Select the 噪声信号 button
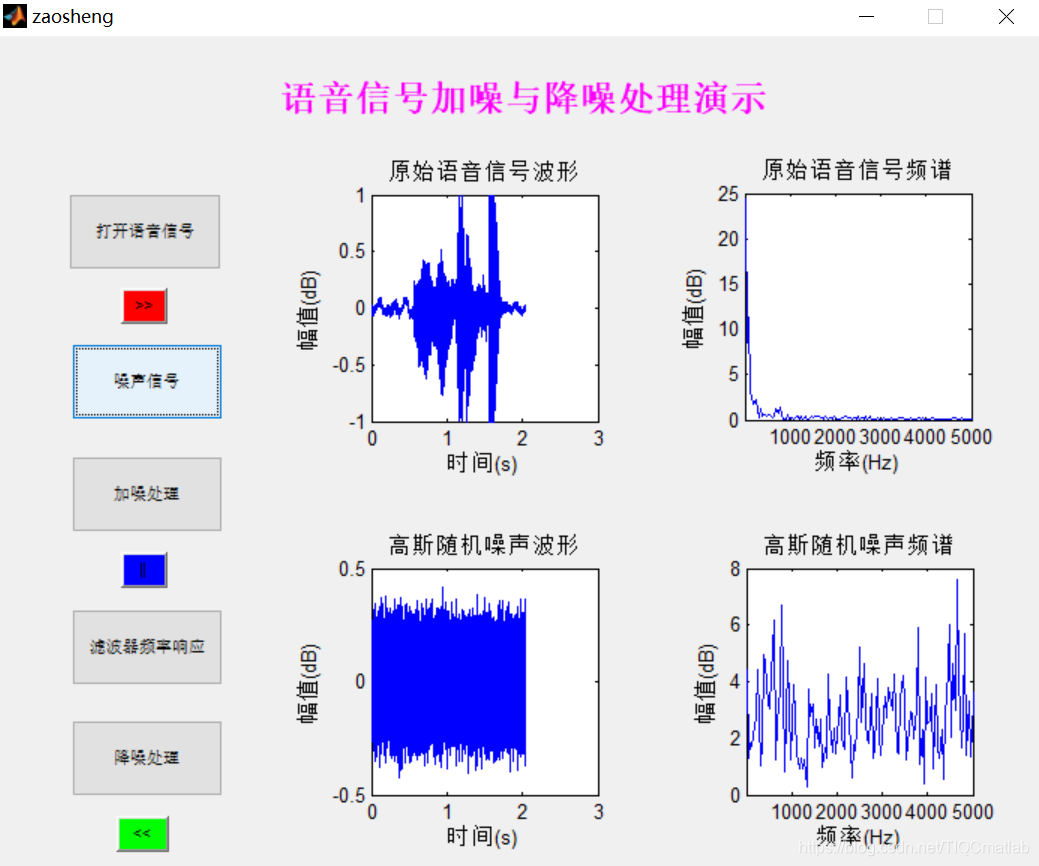The width and height of the screenshot is (1039, 866). point(147,382)
